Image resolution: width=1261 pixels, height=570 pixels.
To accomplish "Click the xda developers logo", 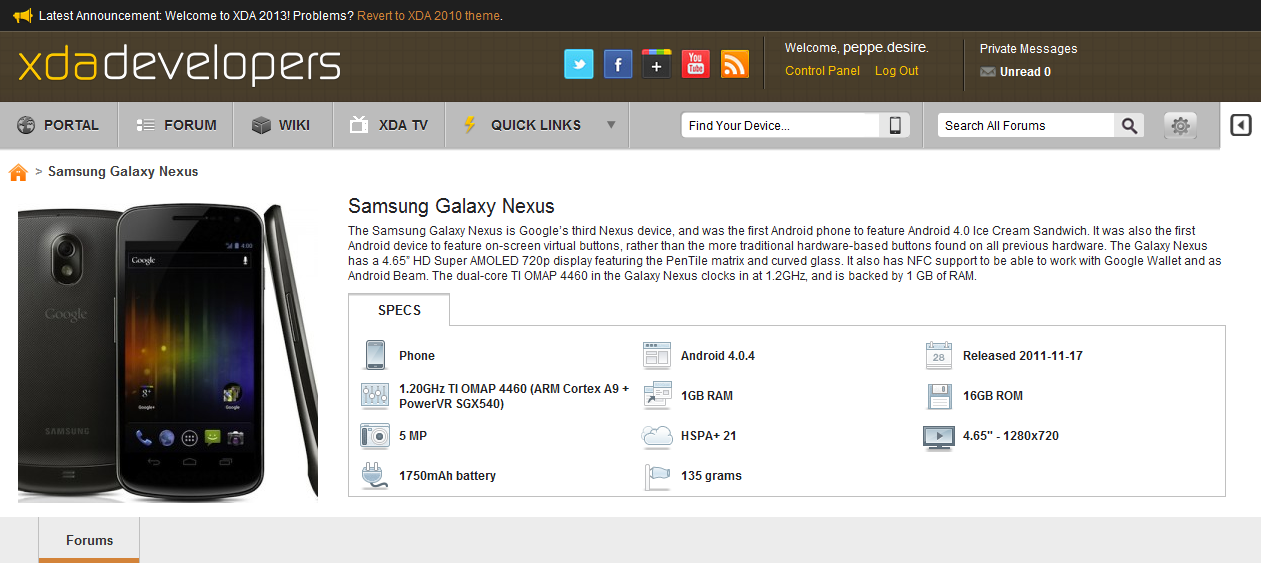I will pos(179,65).
